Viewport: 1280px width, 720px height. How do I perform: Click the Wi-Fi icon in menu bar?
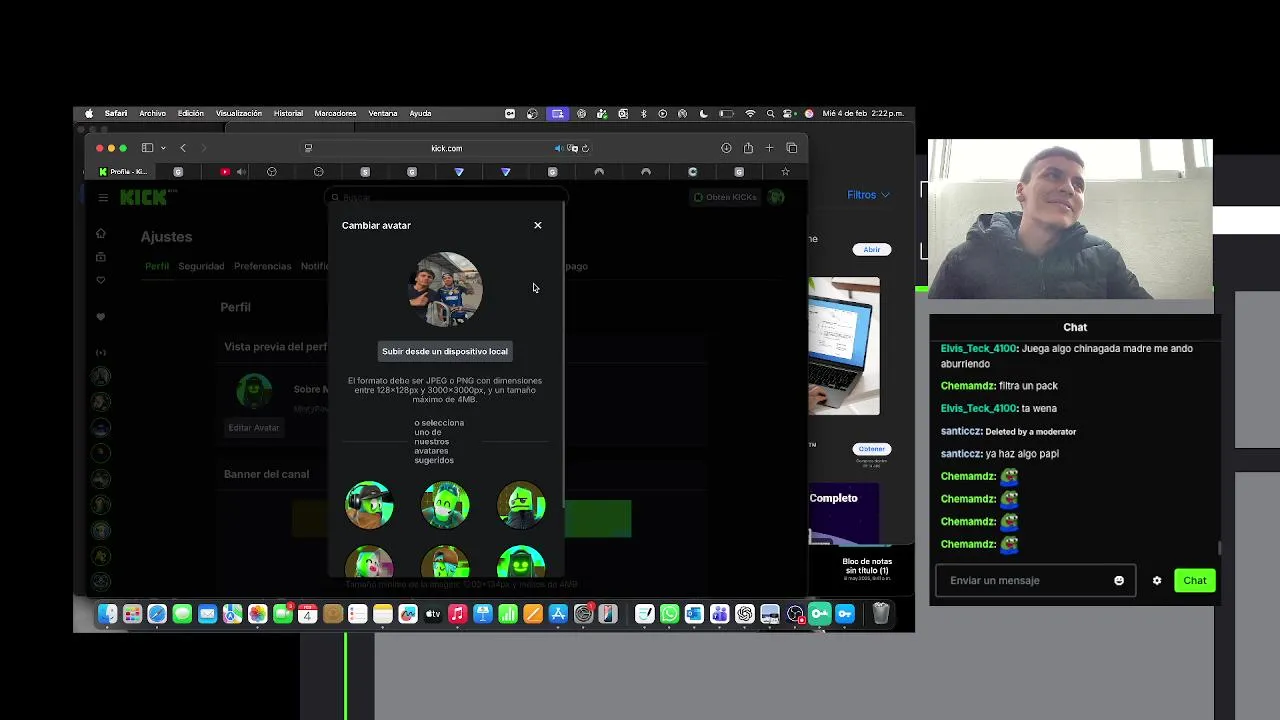click(750, 113)
